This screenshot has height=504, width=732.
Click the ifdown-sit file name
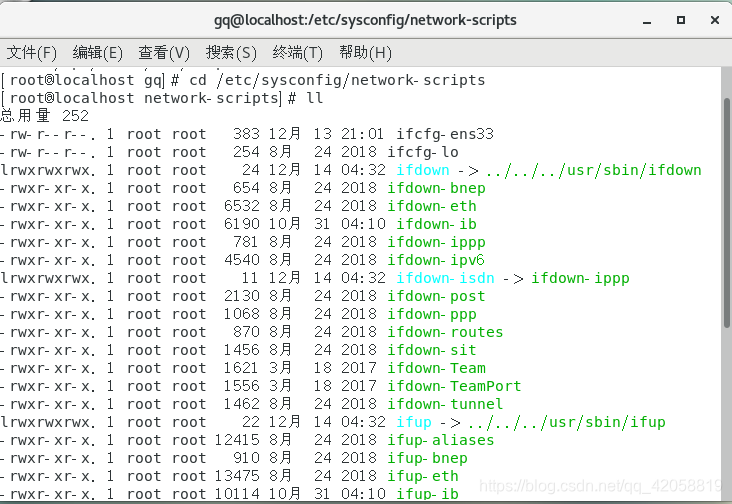tap(432, 350)
